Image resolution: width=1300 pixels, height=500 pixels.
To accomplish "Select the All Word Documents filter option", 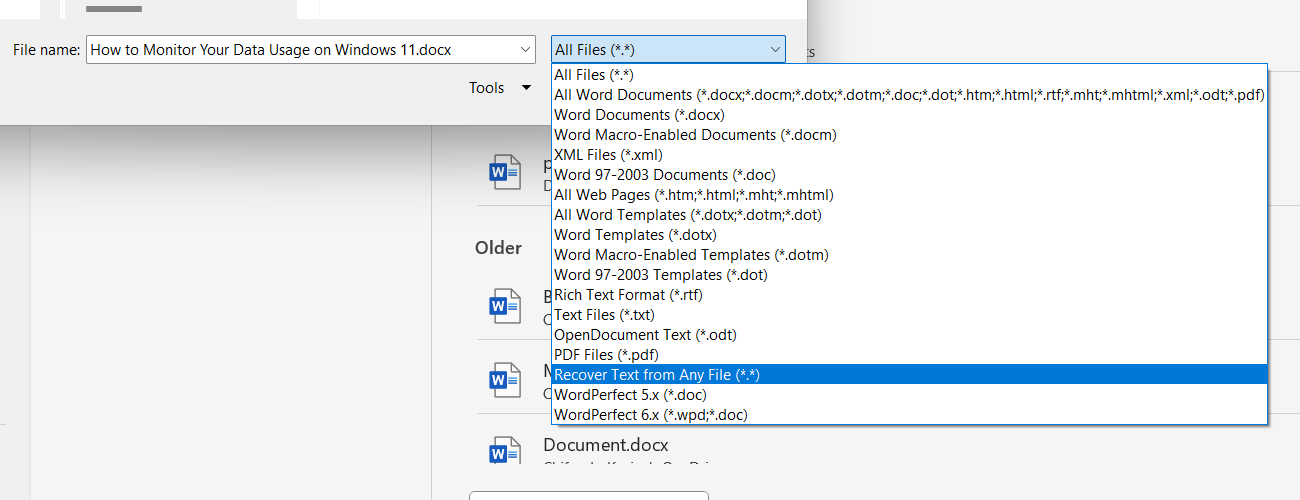I will 909,95.
